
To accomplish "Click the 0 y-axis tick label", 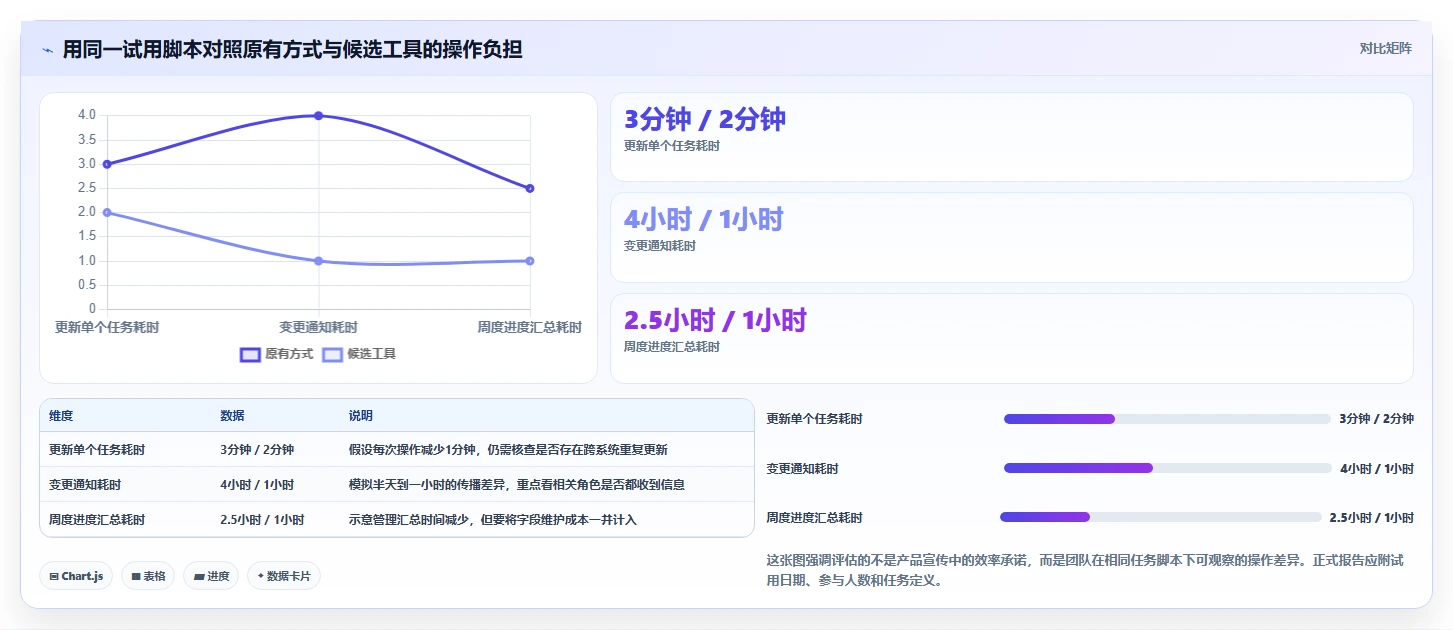I will tap(92, 309).
